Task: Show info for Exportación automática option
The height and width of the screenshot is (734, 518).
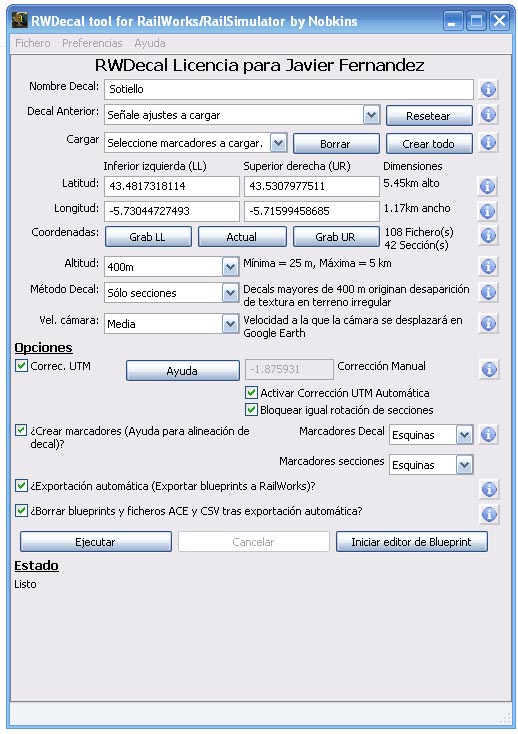Action: 489,489
